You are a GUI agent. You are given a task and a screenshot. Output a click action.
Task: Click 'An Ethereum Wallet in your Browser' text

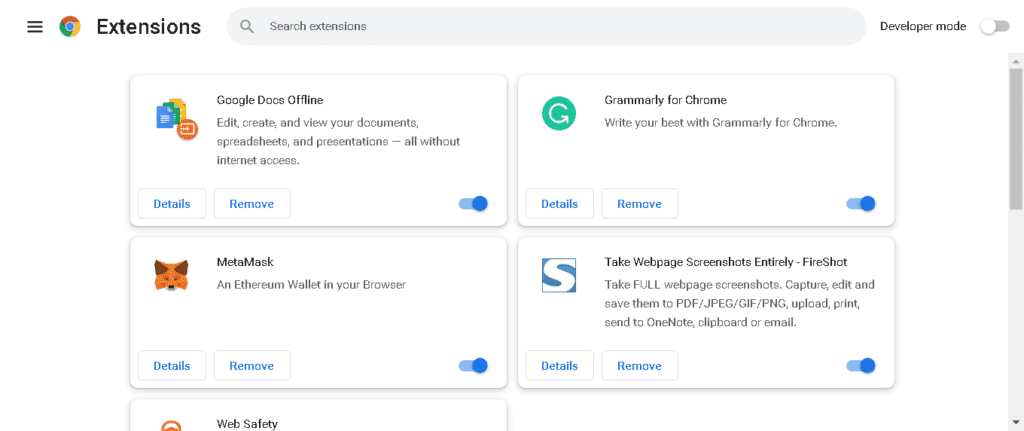312,285
